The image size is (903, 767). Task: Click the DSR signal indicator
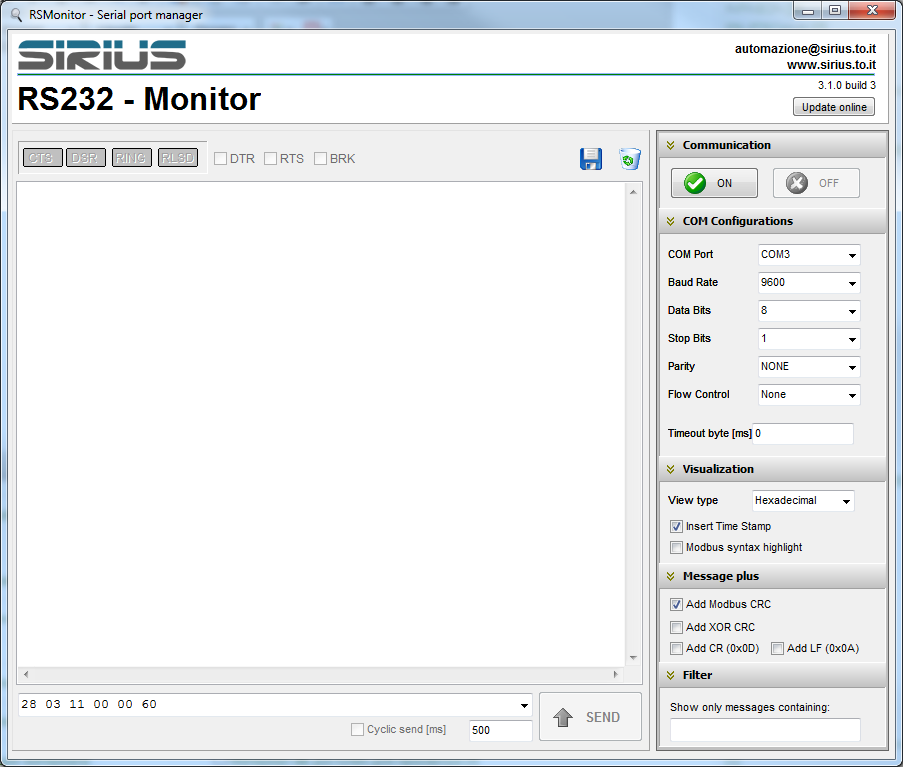click(x=86, y=158)
